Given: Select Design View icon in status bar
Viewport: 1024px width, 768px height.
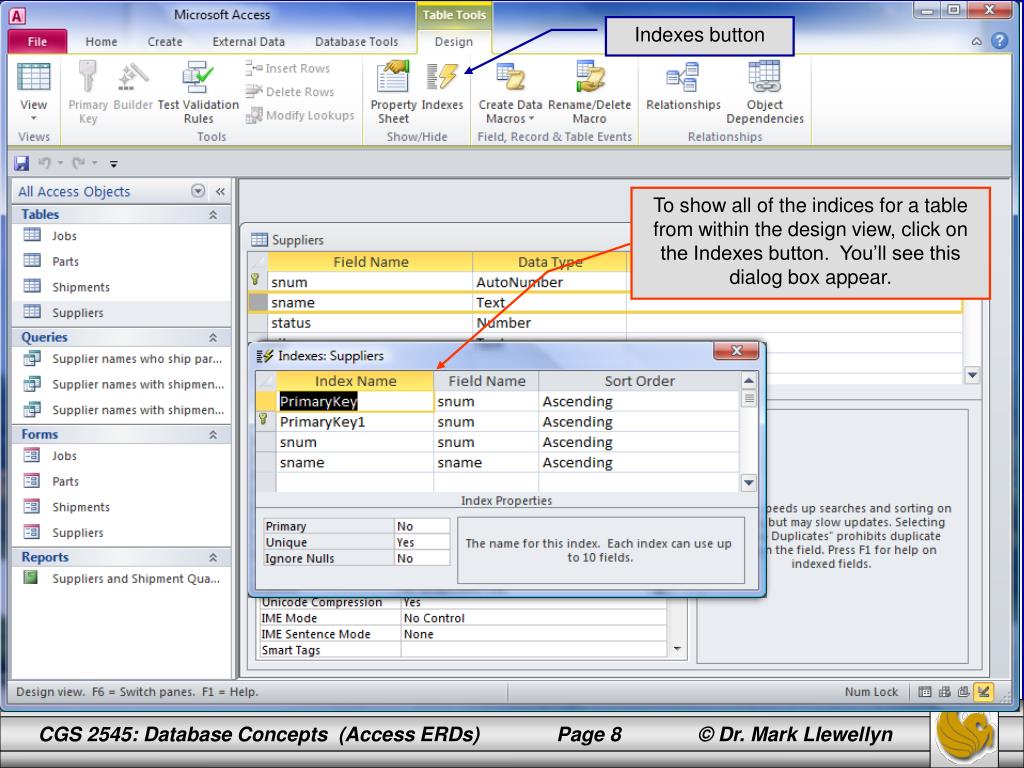Looking at the screenshot, I should [984, 692].
